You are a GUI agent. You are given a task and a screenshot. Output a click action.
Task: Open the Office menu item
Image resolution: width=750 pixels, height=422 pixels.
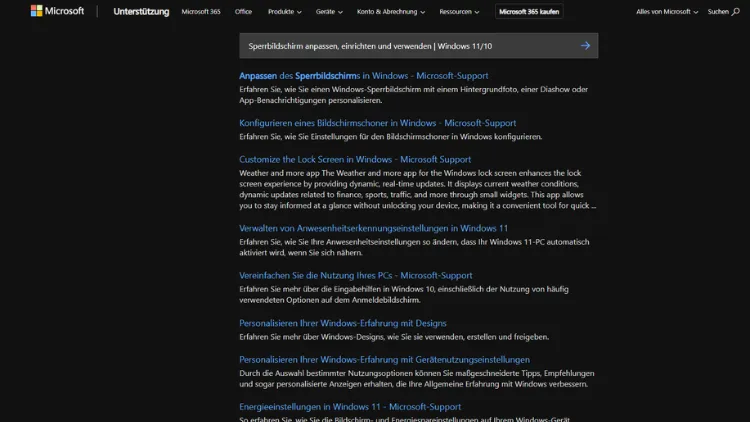coord(243,11)
